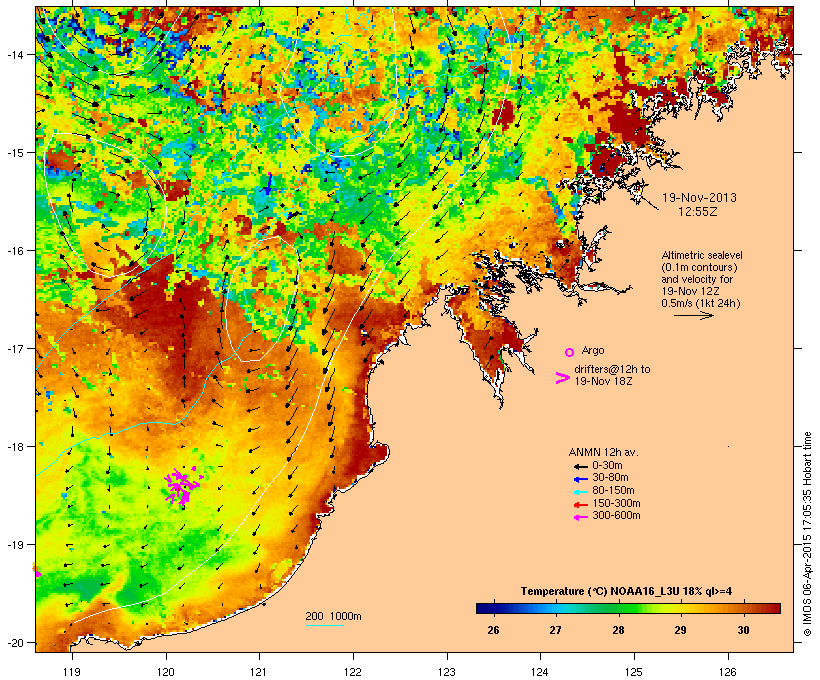Click the longitude axis label 123
The height and width of the screenshot is (680, 820).
[x=447, y=672]
